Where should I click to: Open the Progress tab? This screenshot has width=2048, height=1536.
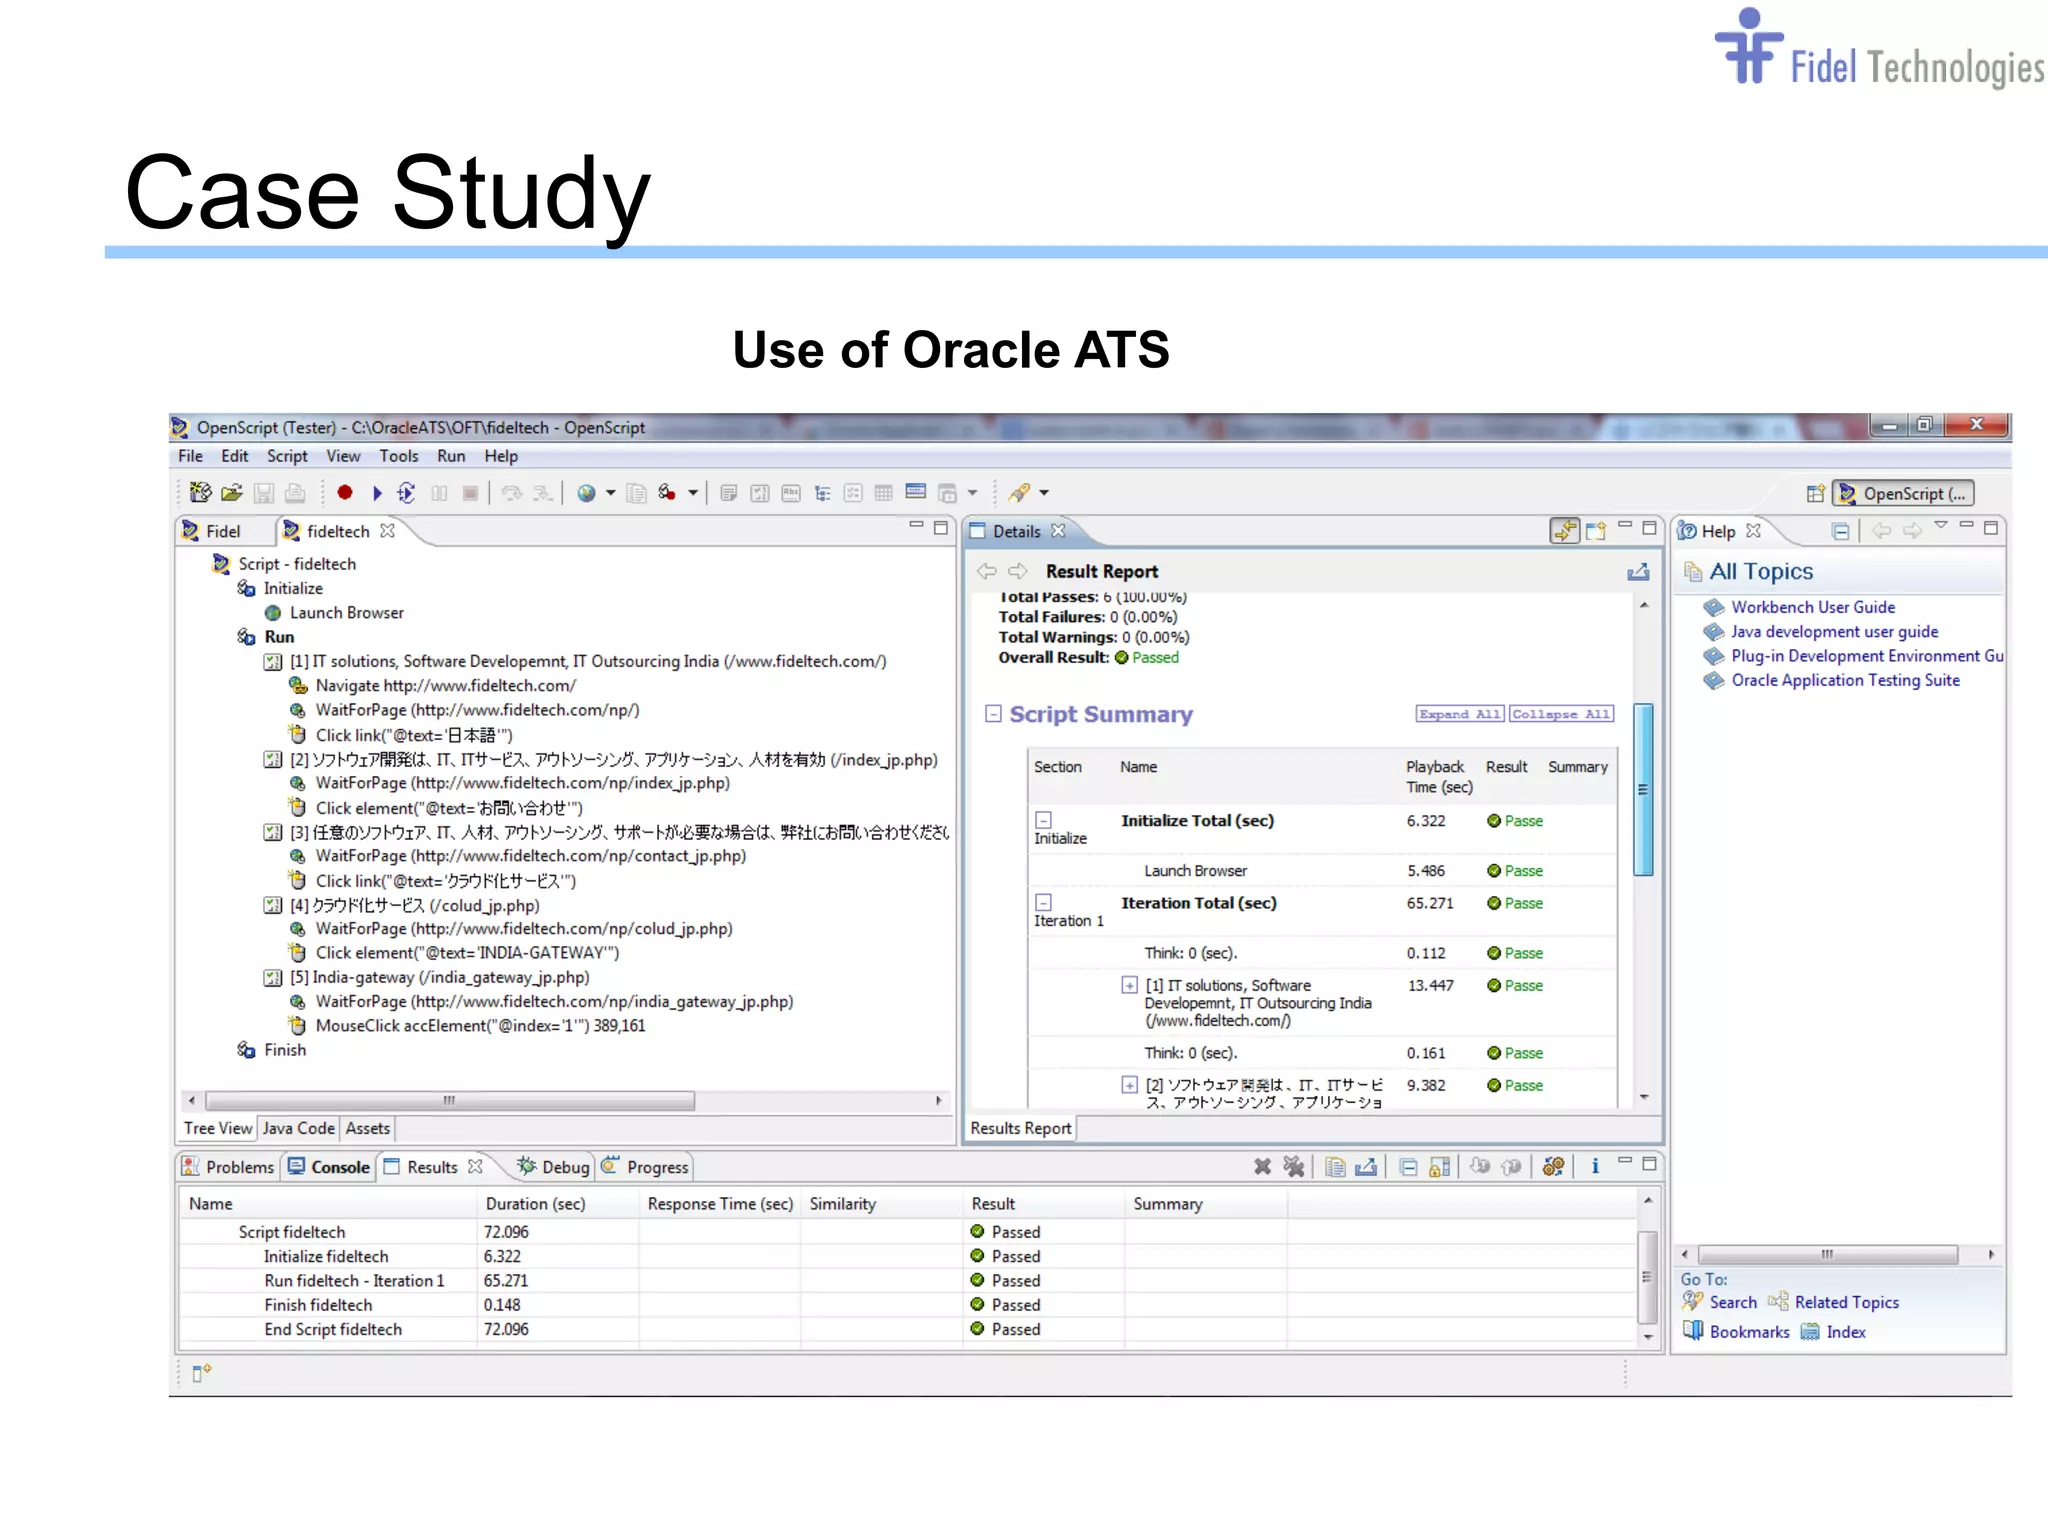tap(646, 1167)
